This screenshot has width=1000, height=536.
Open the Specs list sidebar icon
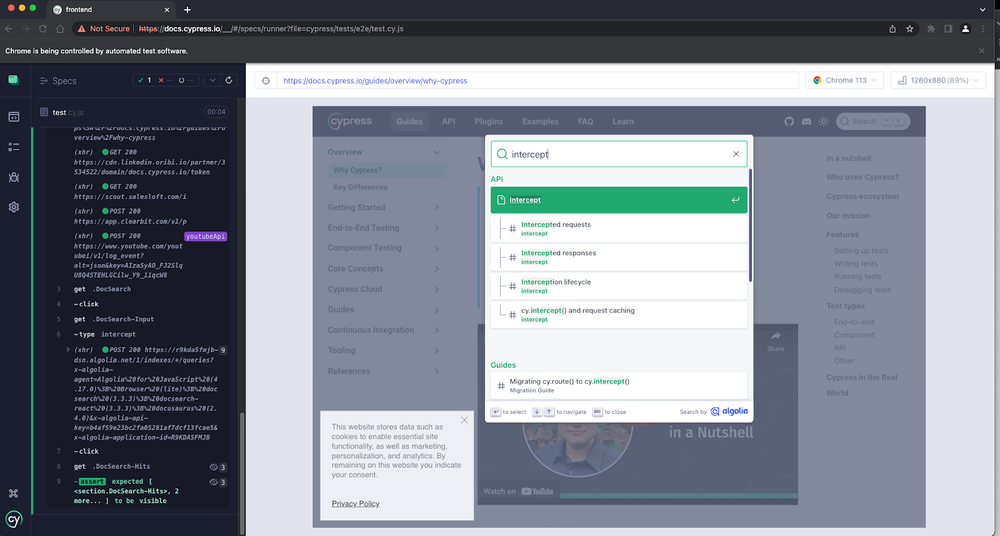[x=14, y=147]
